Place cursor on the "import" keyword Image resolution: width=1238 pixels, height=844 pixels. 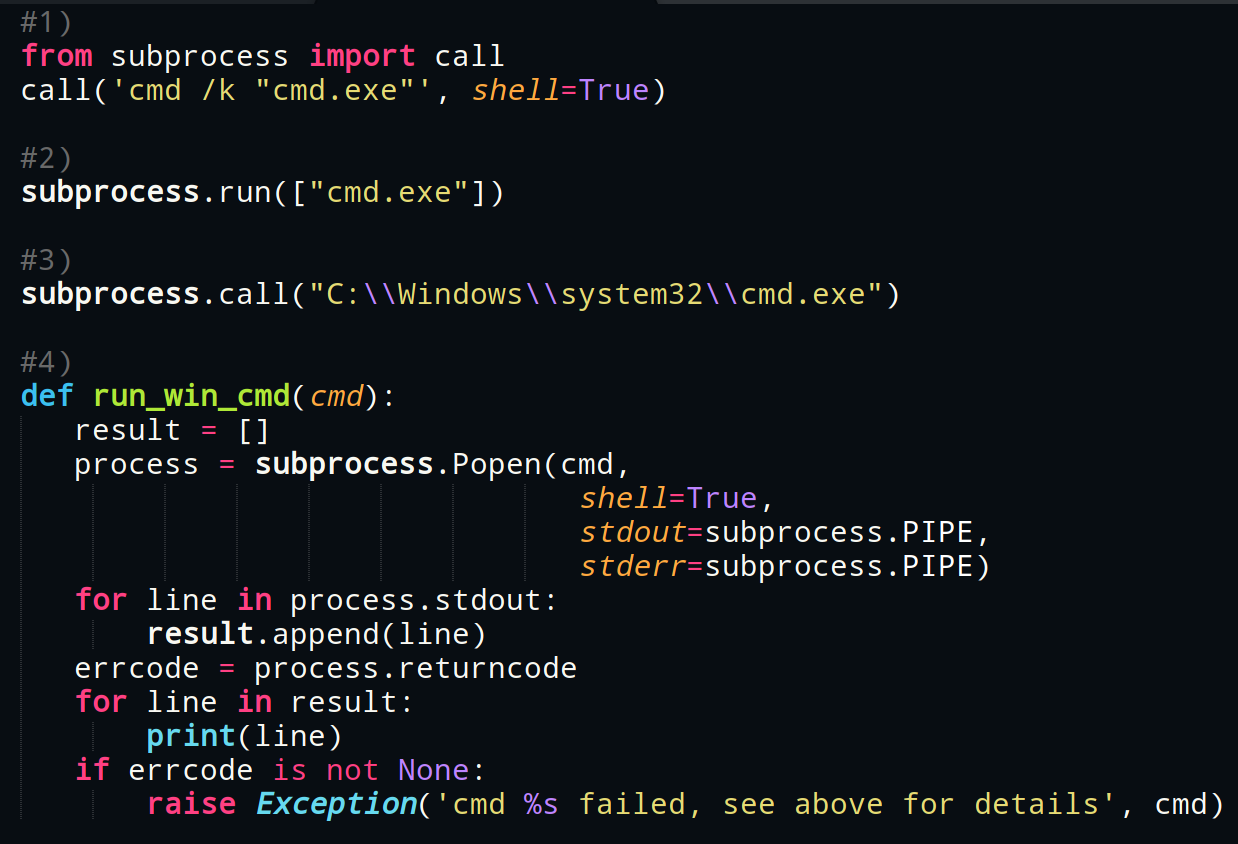pyautogui.click(x=362, y=56)
